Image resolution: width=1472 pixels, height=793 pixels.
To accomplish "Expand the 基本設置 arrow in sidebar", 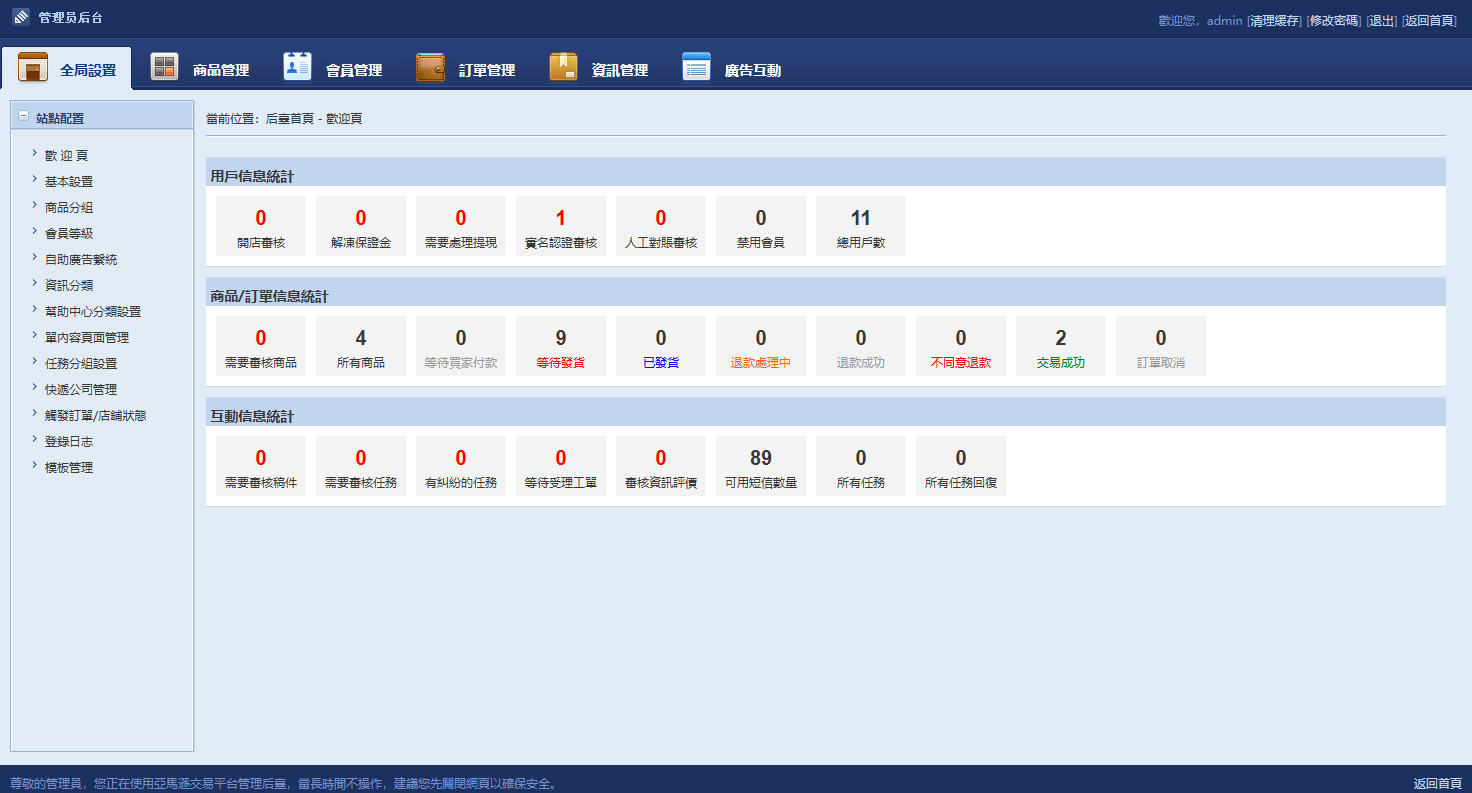I will (34, 180).
